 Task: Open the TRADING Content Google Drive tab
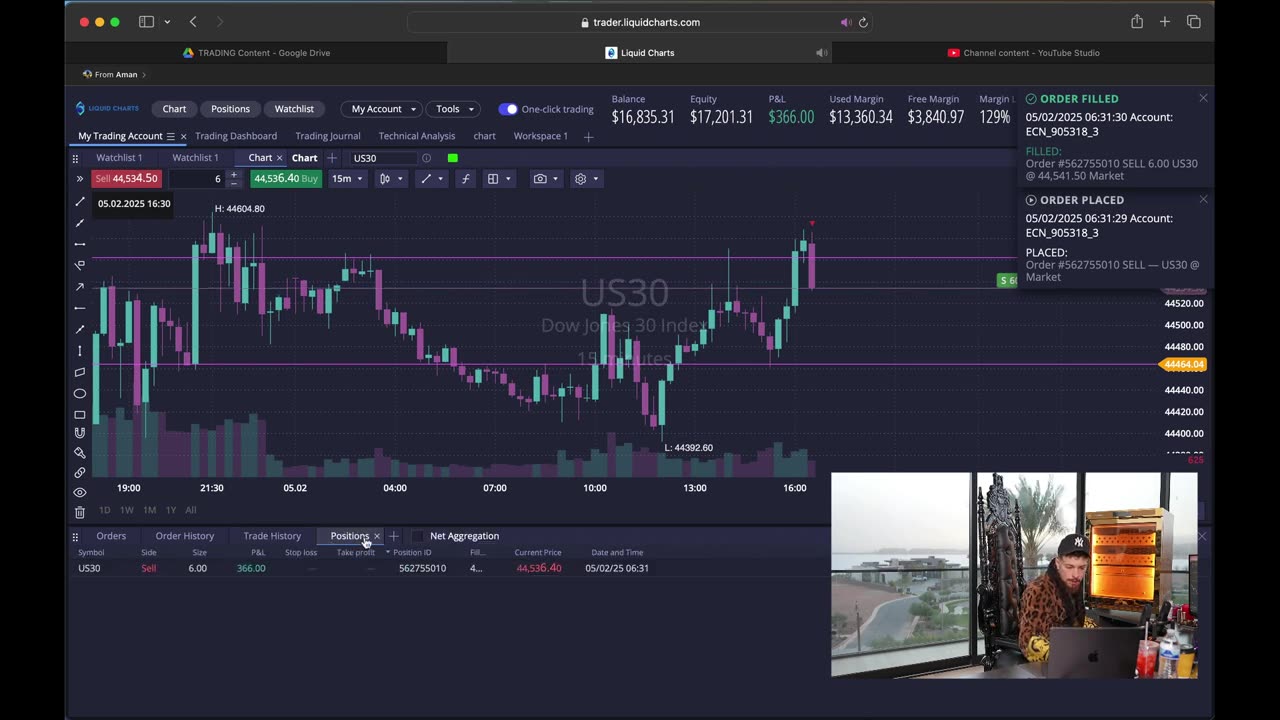click(256, 53)
